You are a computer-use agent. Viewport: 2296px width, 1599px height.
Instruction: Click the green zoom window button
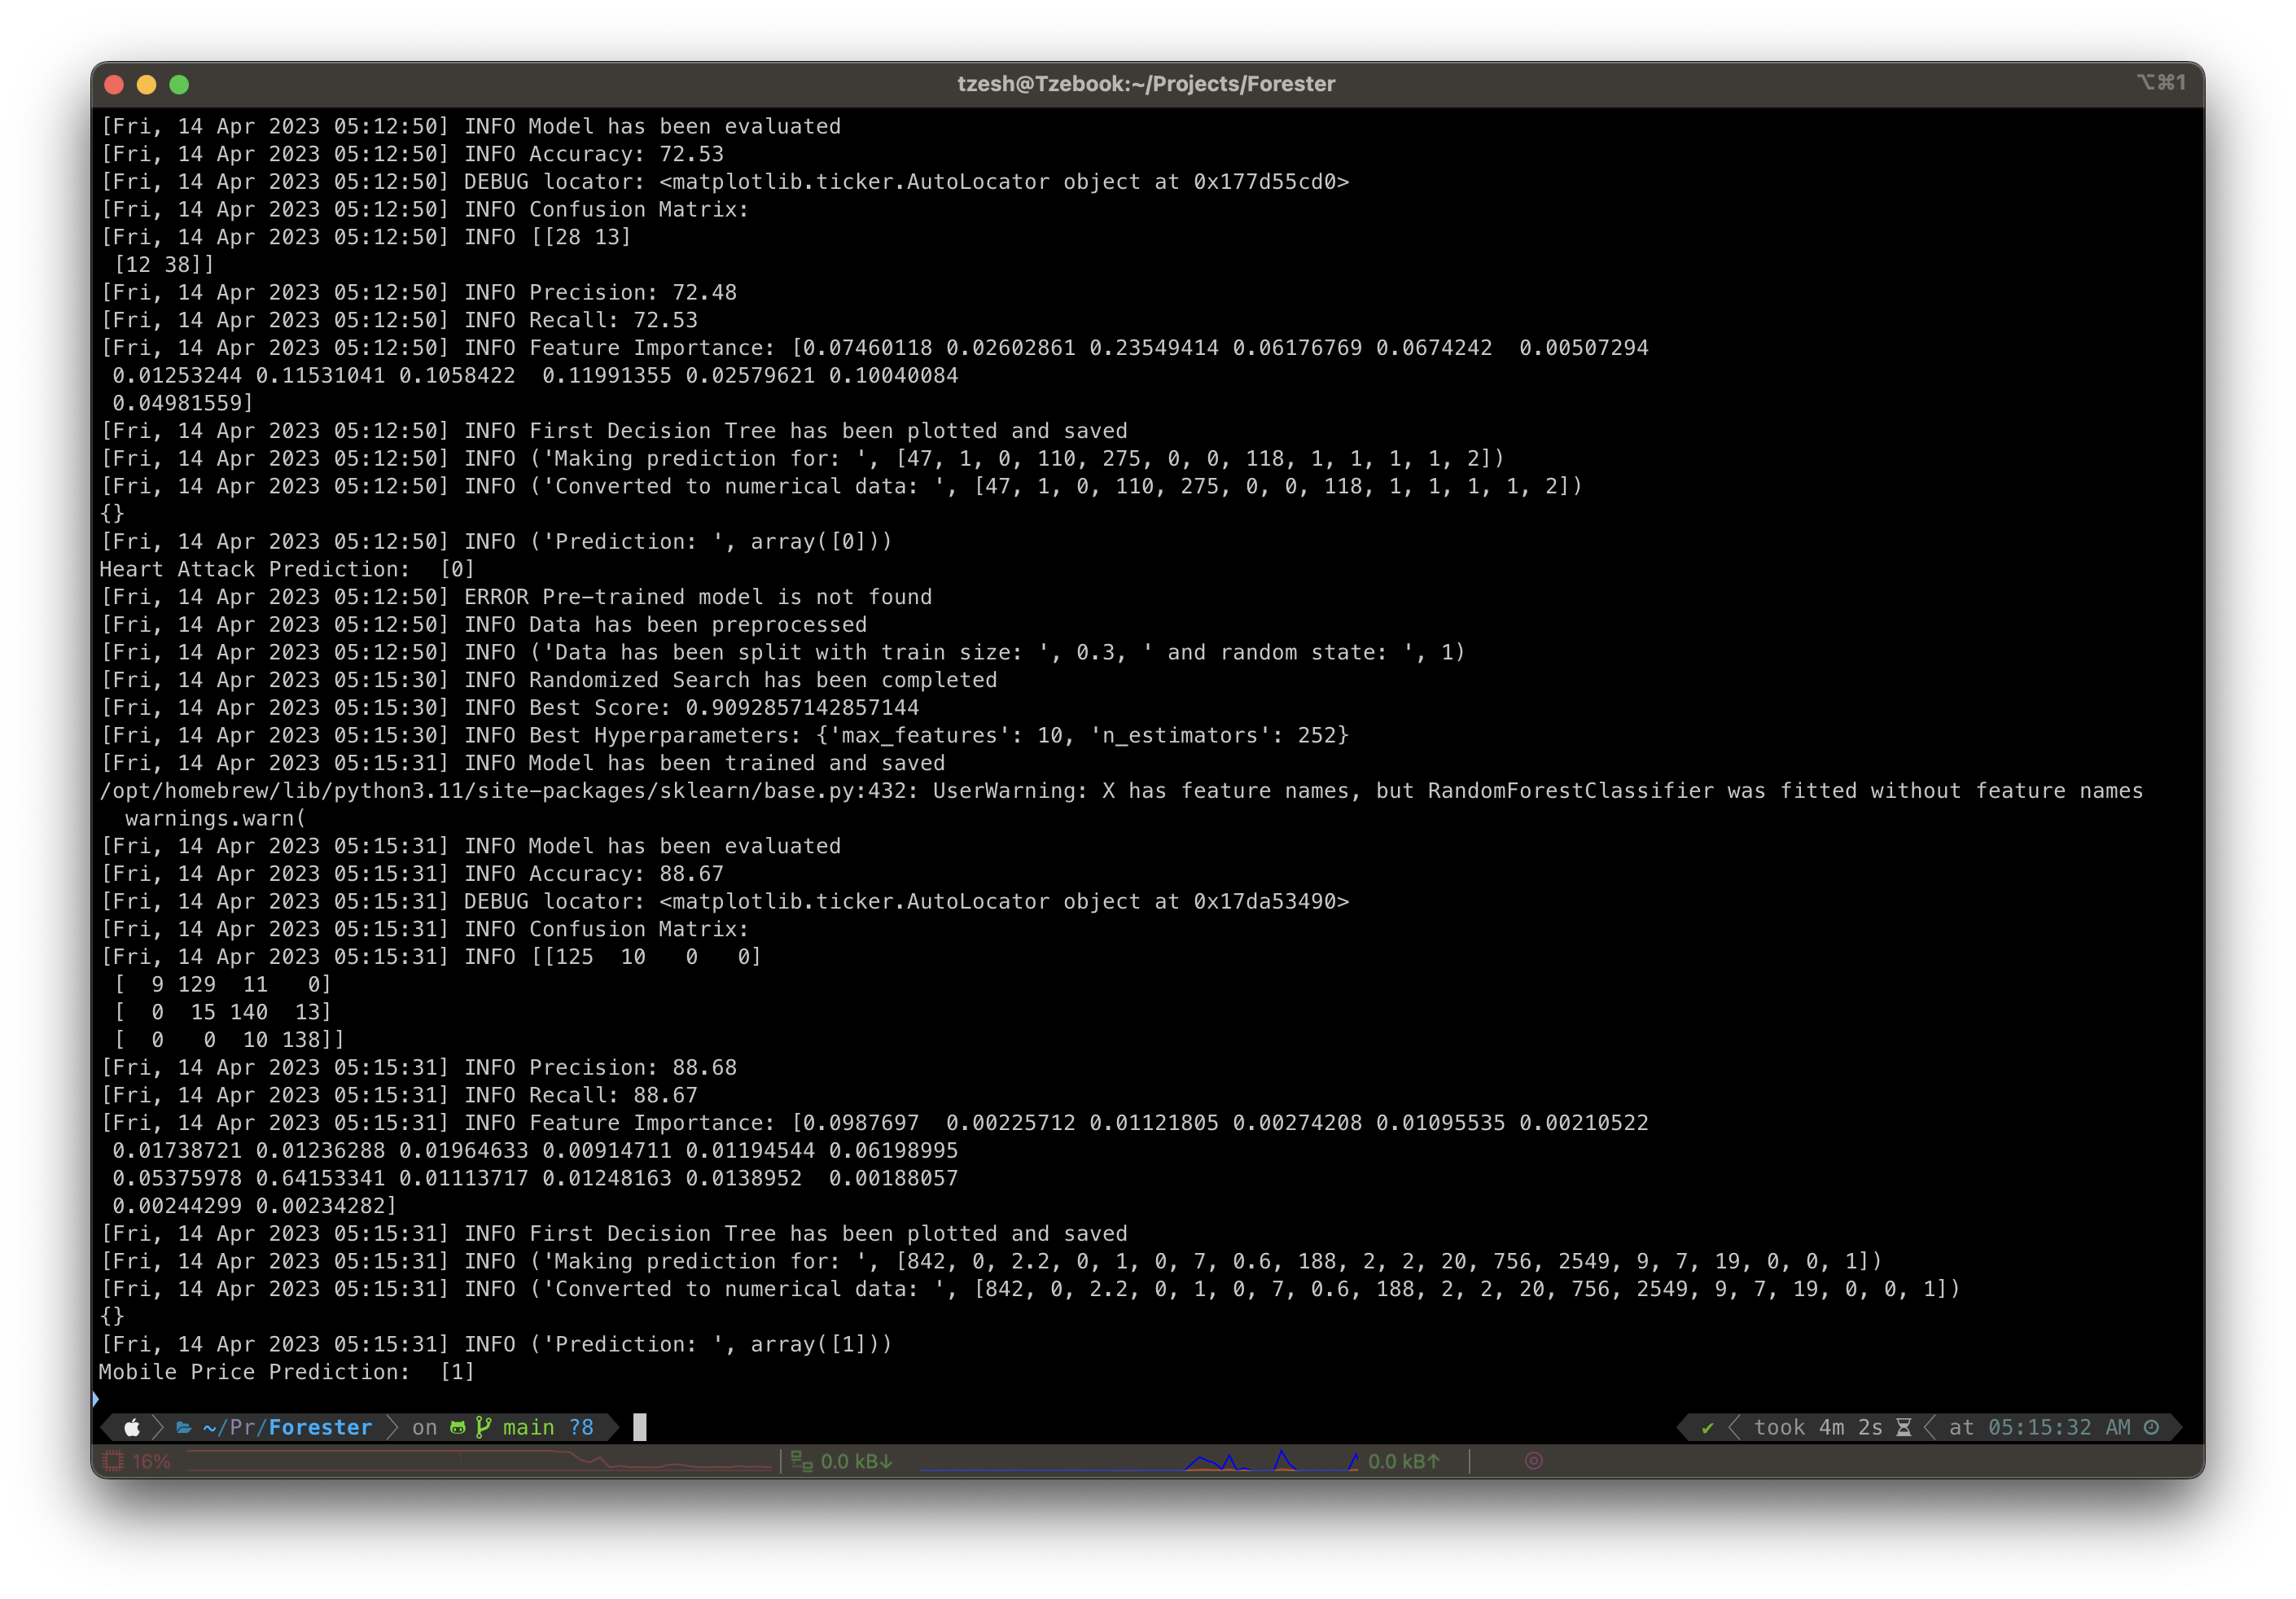[x=179, y=85]
